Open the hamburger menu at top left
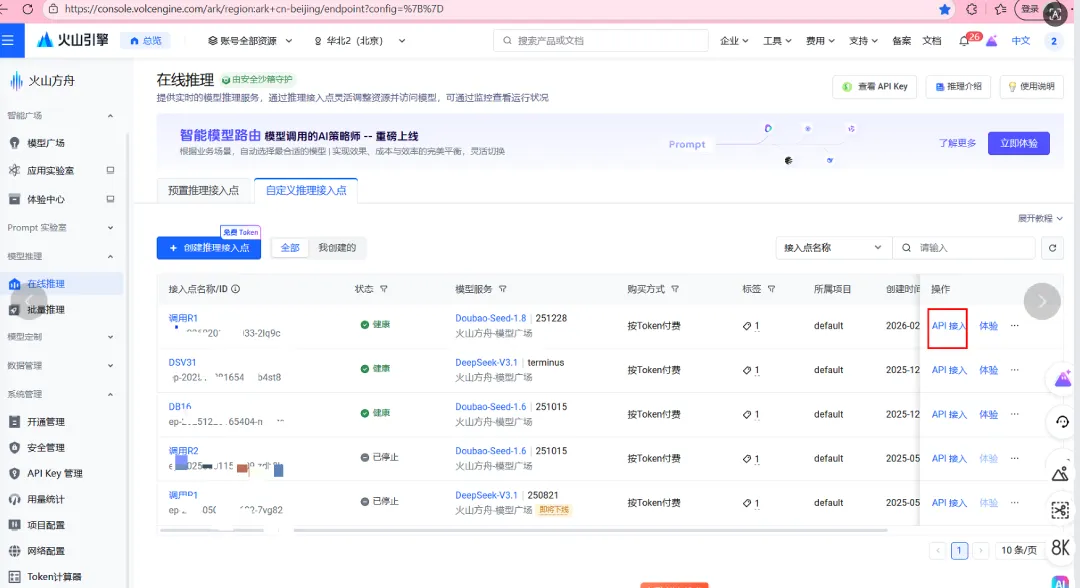 (x=8, y=41)
